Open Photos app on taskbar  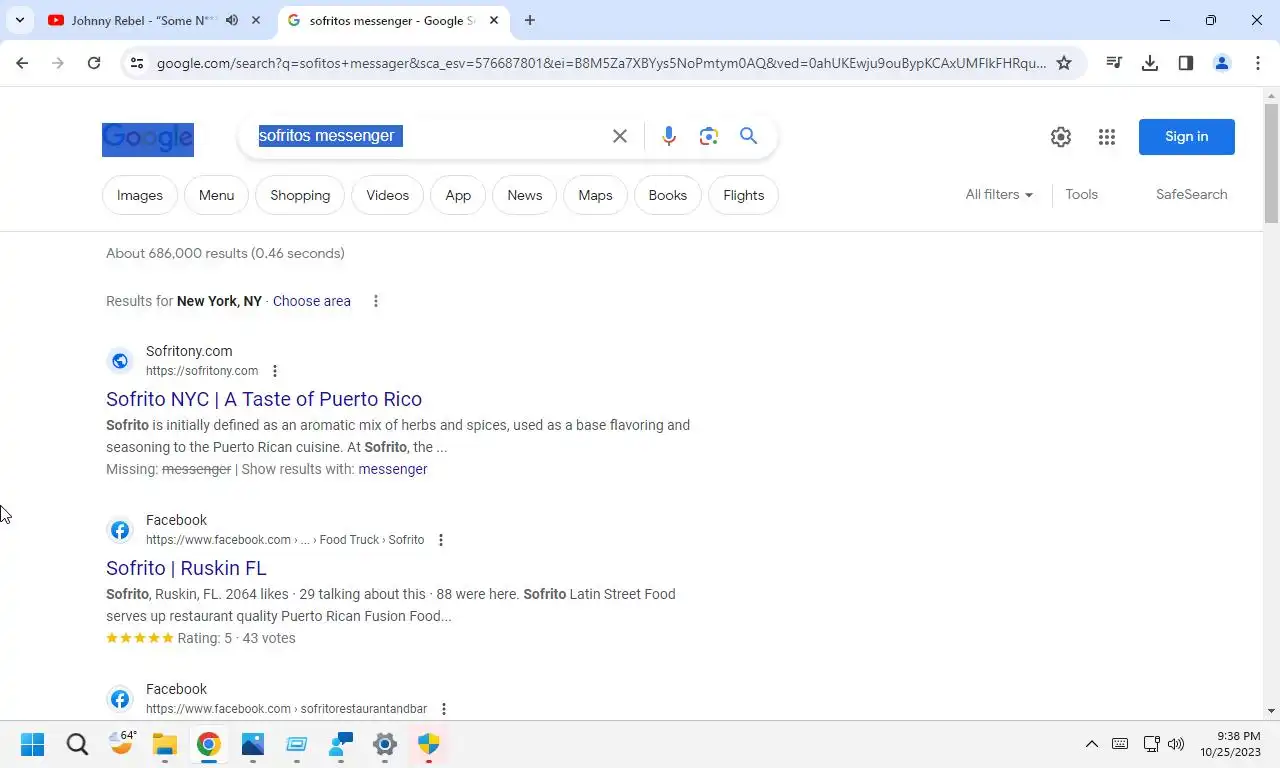coord(252,744)
